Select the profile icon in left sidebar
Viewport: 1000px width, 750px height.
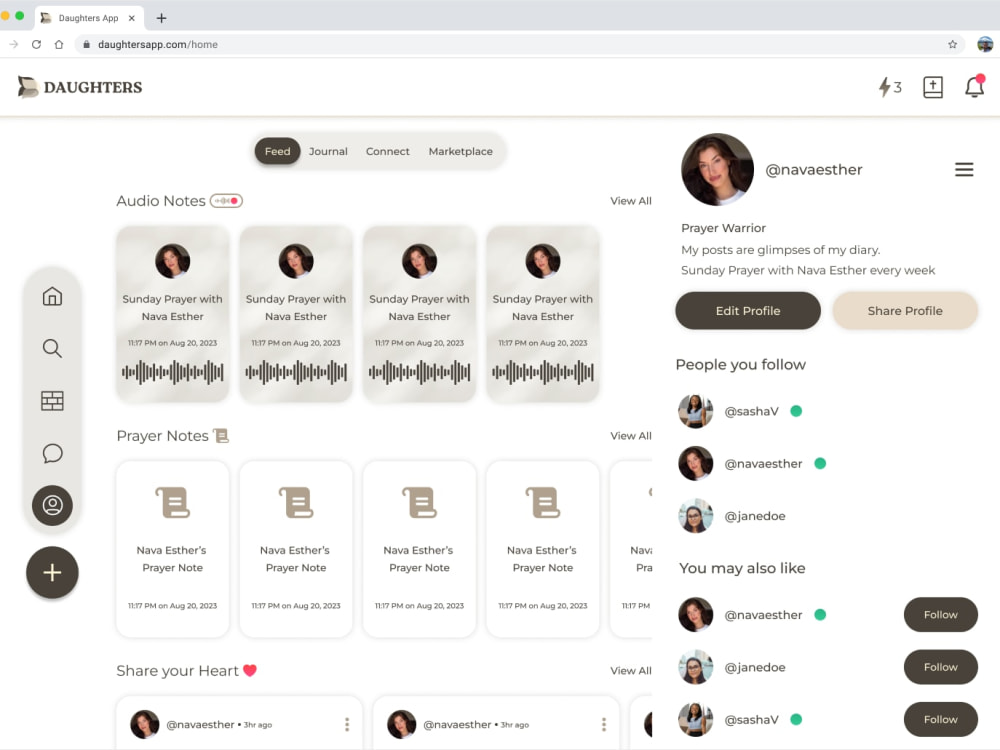pyautogui.click(x=52, y=505)
